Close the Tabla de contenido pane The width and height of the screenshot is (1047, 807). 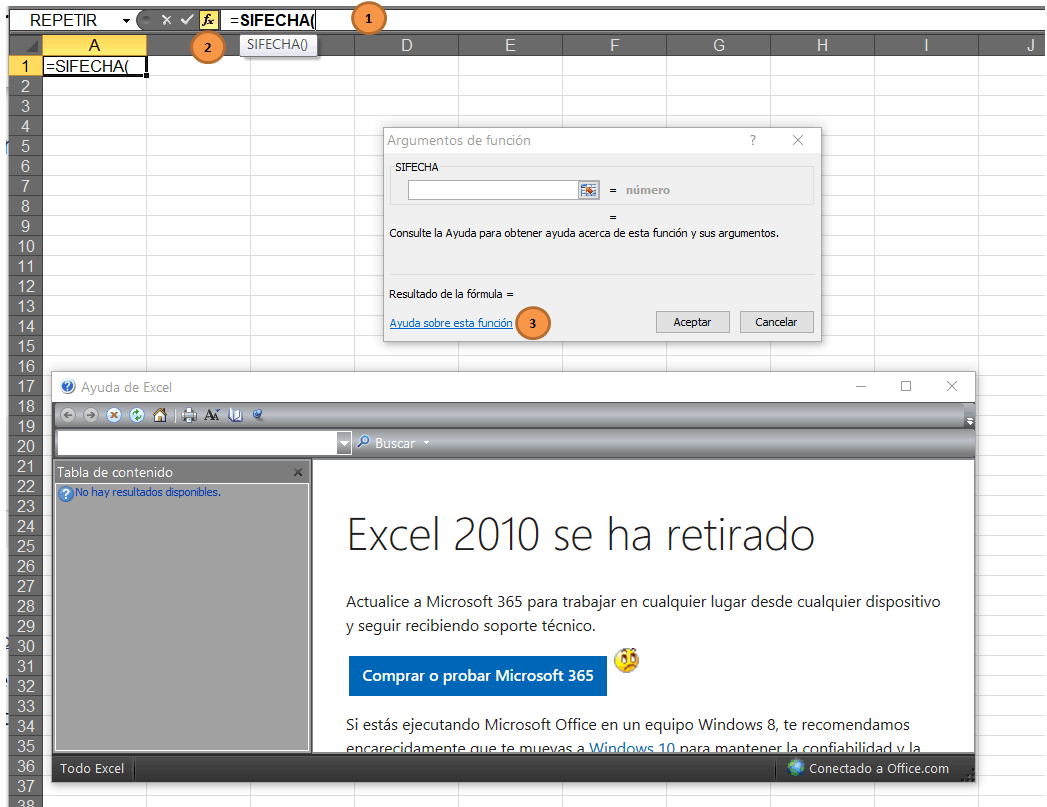click(298, 473)
